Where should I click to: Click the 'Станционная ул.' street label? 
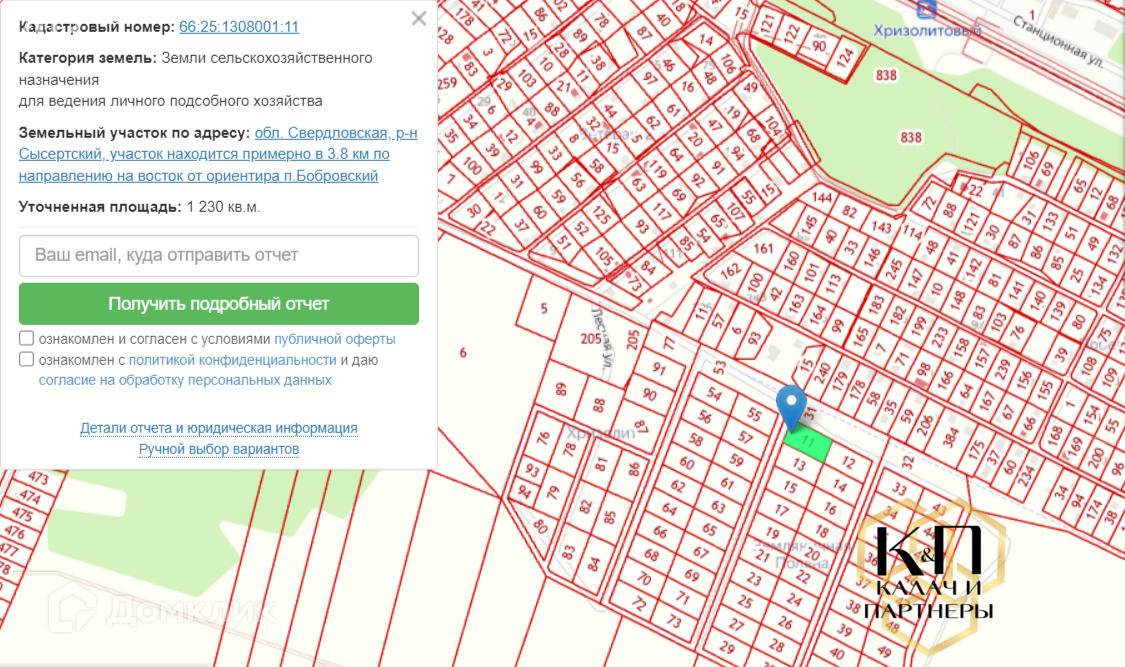click(x=1058, y=41)
